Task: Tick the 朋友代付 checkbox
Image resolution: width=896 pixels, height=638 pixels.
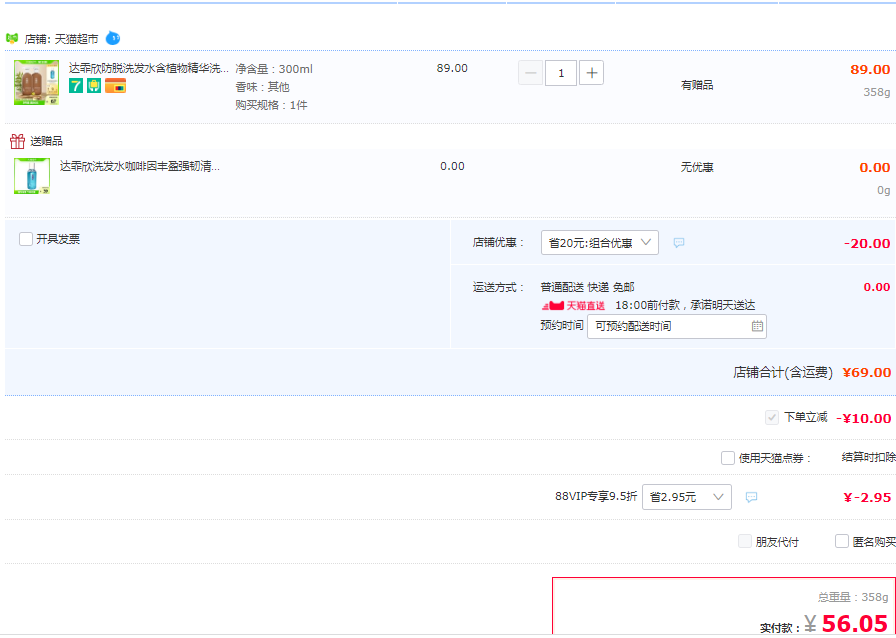Action: (x=745, y=541)
